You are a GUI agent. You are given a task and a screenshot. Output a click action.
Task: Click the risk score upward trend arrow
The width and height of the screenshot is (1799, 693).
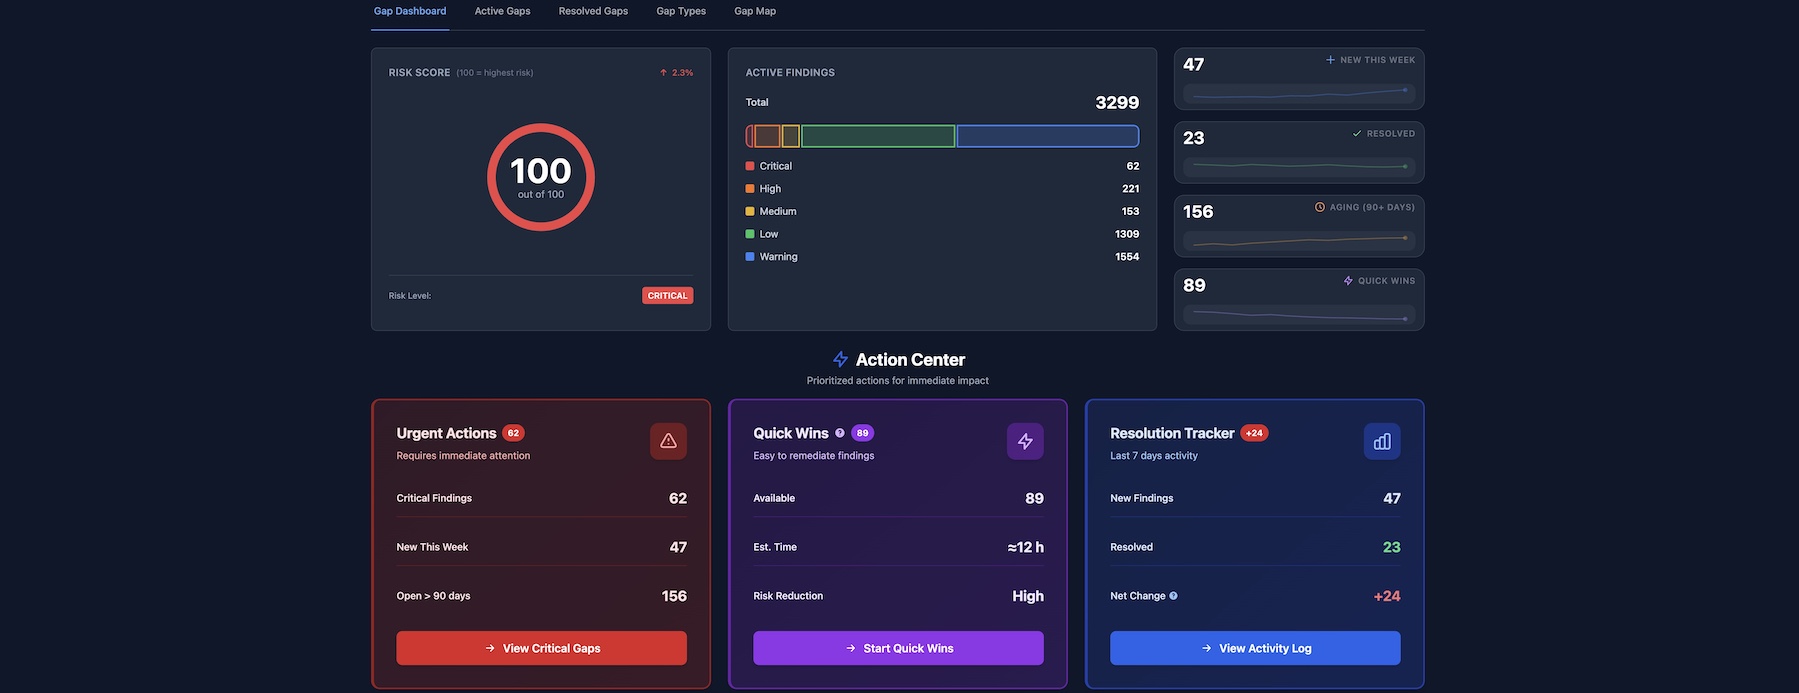click(x=663, y=73)
